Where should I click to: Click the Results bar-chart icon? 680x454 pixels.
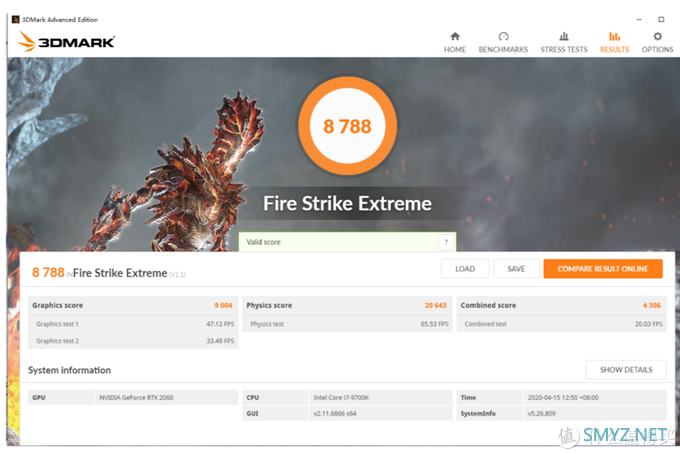tap(614, 36)
